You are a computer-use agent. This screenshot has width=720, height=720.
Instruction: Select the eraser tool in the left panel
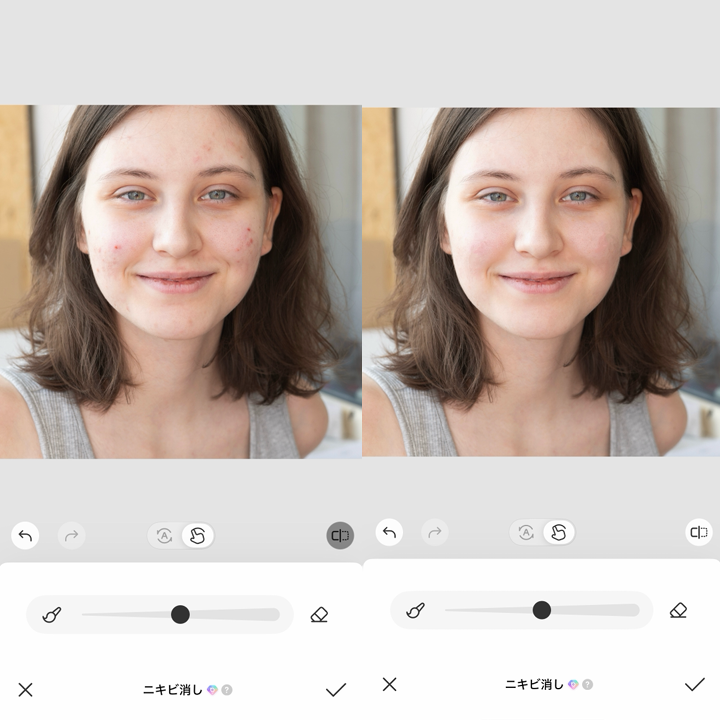pos(319,615)
